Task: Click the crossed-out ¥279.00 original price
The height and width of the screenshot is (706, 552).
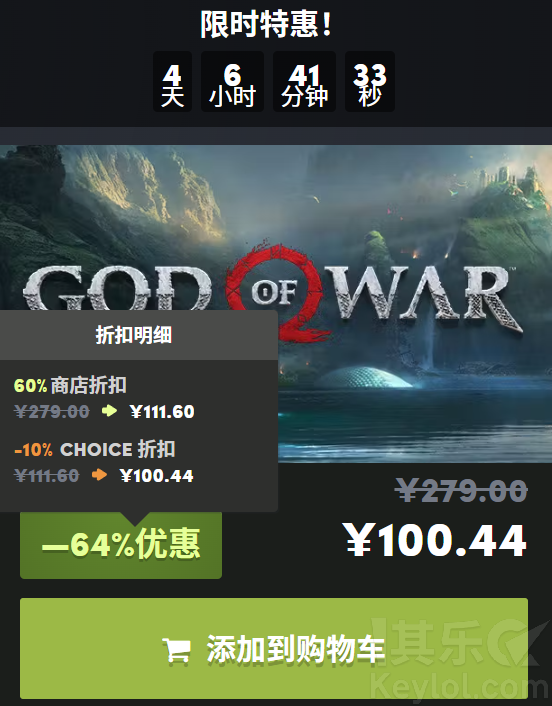Action: 461,490
